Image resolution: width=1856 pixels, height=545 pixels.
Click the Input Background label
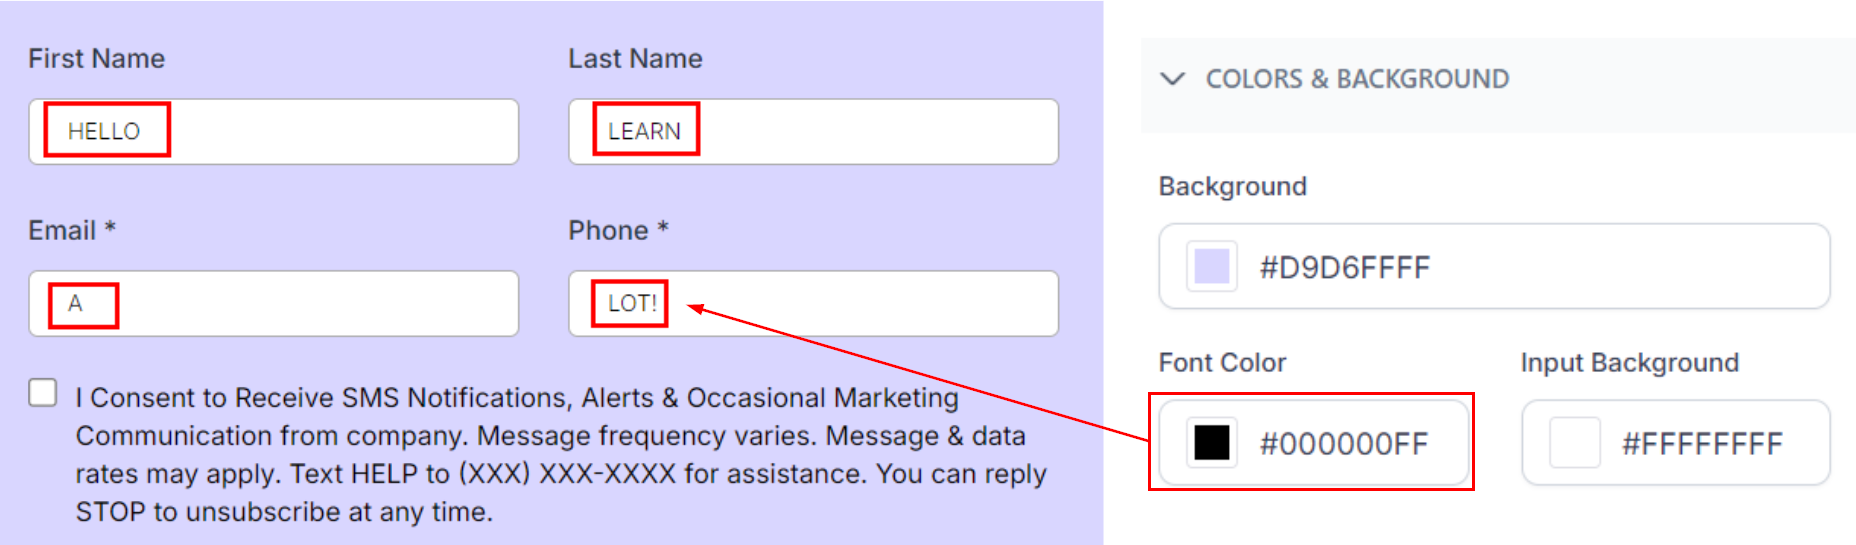pyautogui.click(x=1629, y=363)
